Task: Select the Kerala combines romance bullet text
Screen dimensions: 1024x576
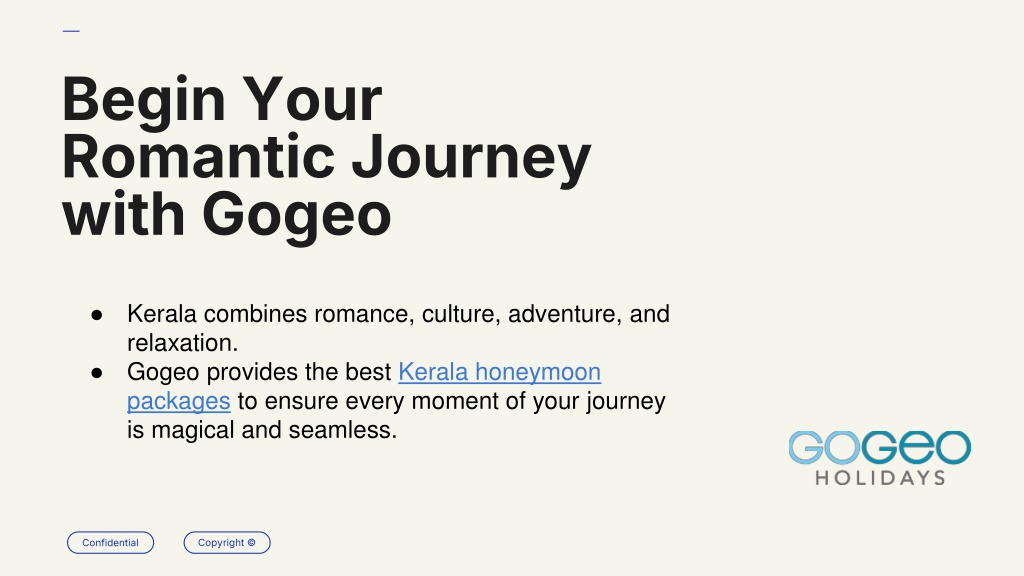Action: [398, 314]
